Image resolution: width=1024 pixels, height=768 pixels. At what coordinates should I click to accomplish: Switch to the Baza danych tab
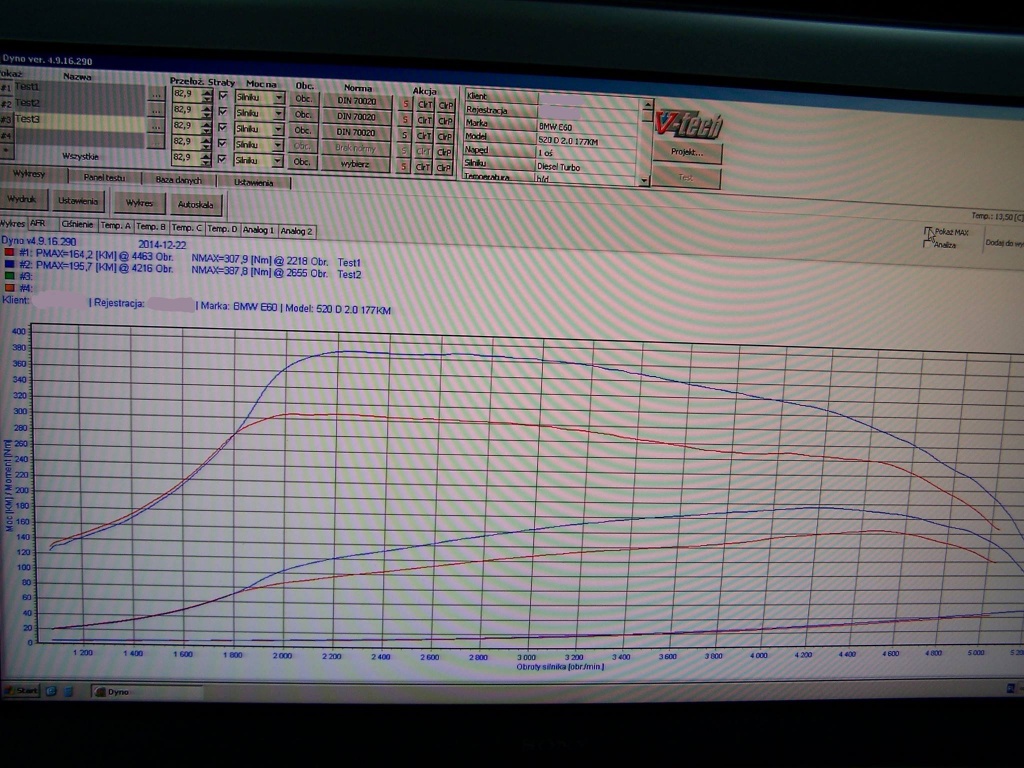(178, 180)
